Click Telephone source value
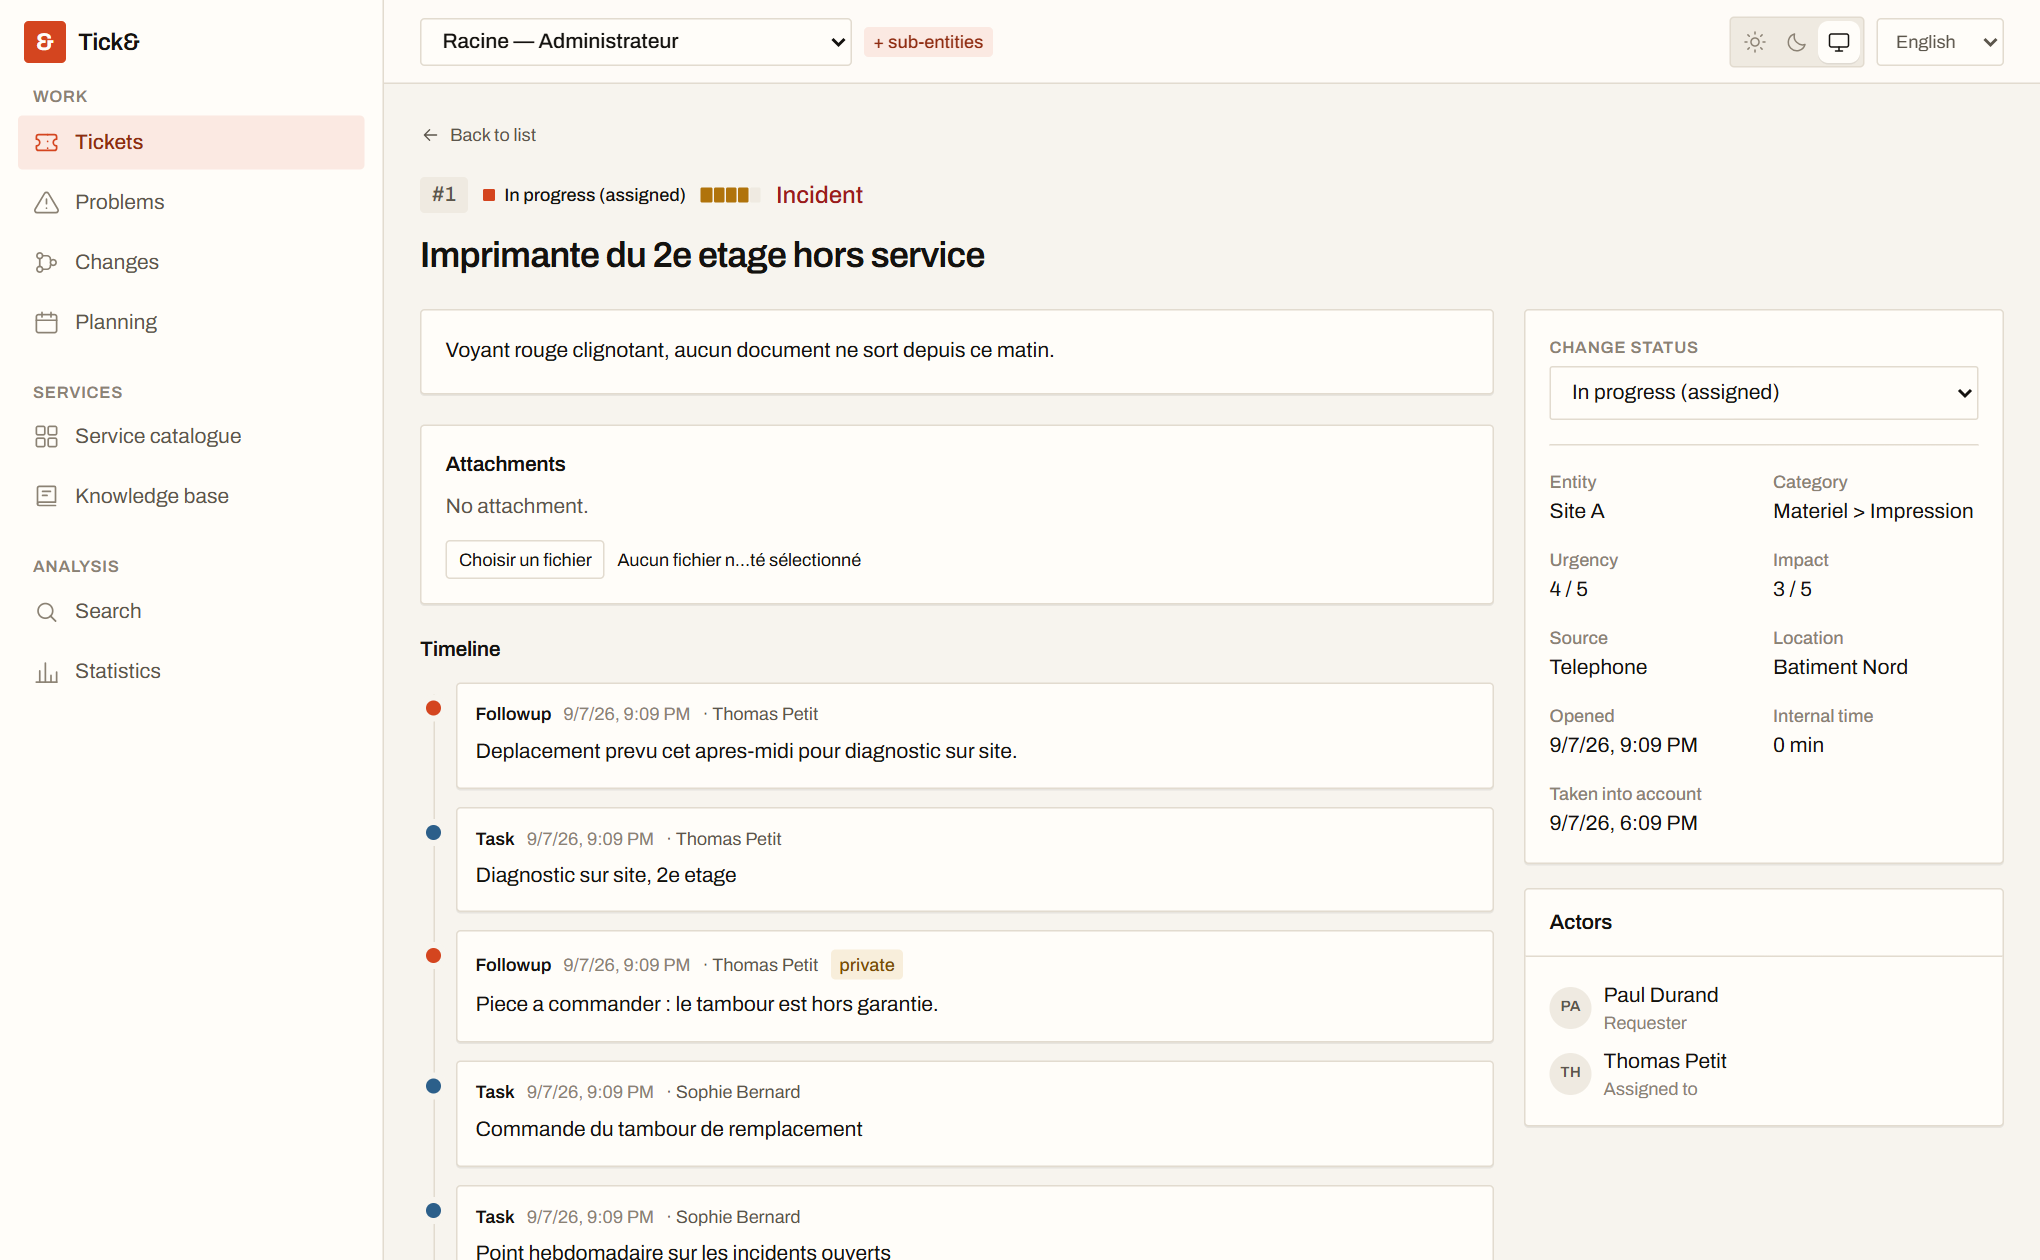2040x1260 pixels. click(1598, 667)
